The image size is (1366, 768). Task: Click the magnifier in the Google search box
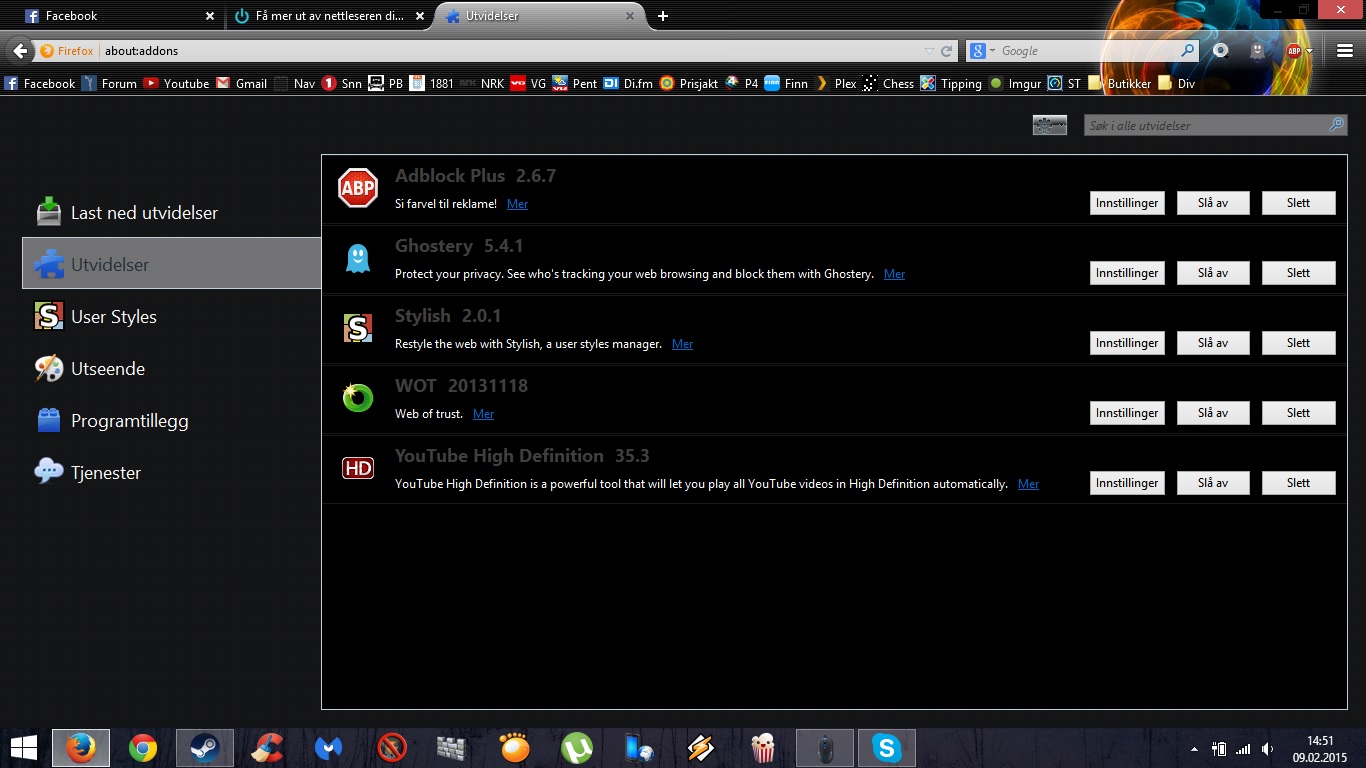click(1187, 51)
